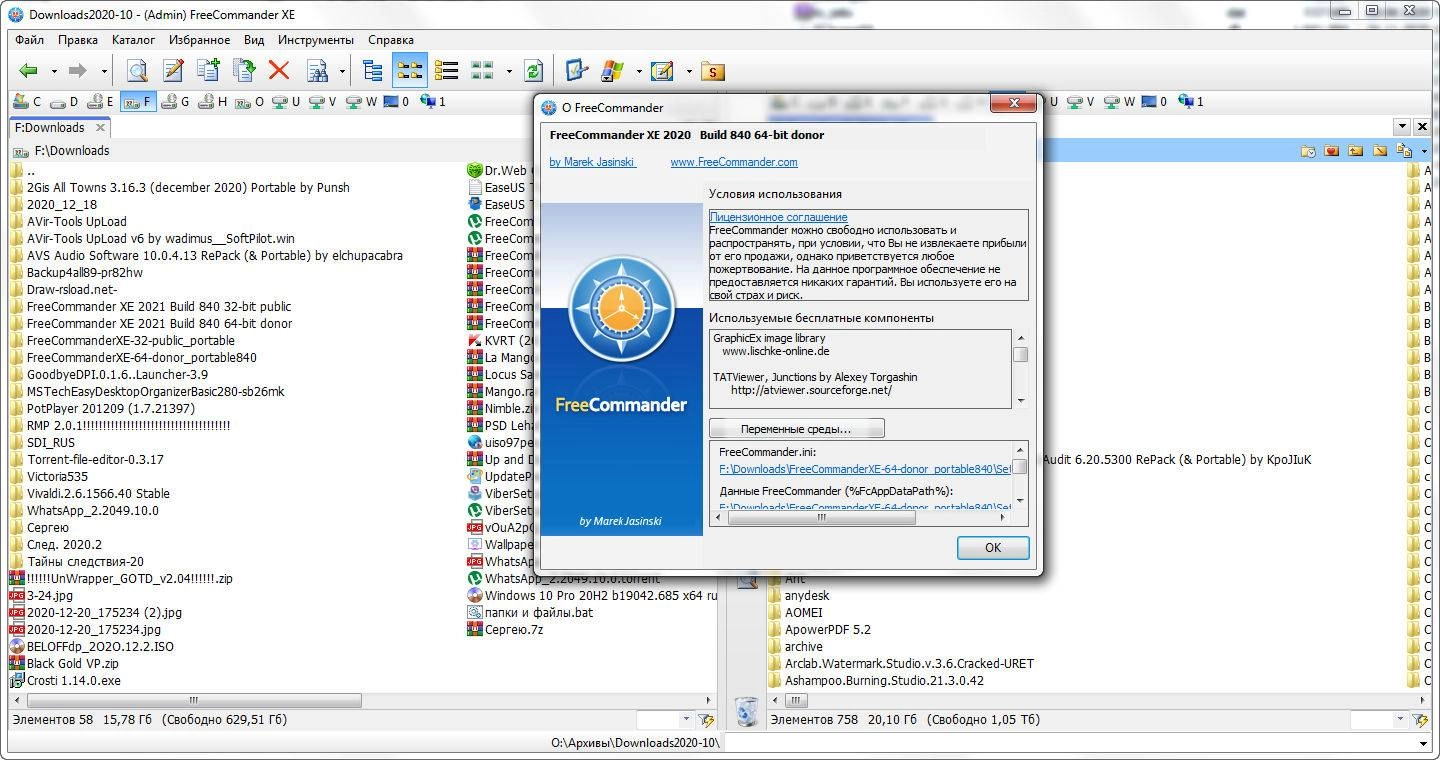Open the Каталог menu
This screenshot has height=760, width=1440.
pos(133,40)
